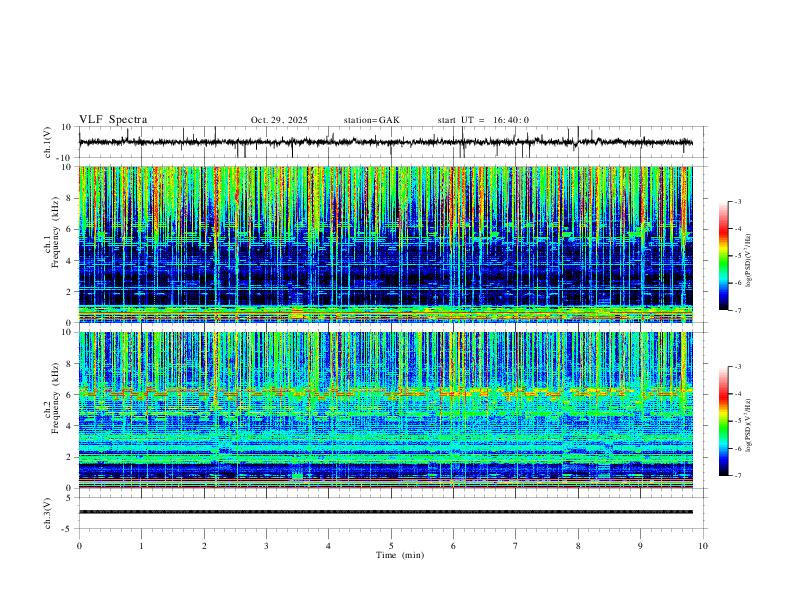The image size is (792, 612).
Task: Click the ch.1 voltage waveform trace
Action: [x=385, y=142]
